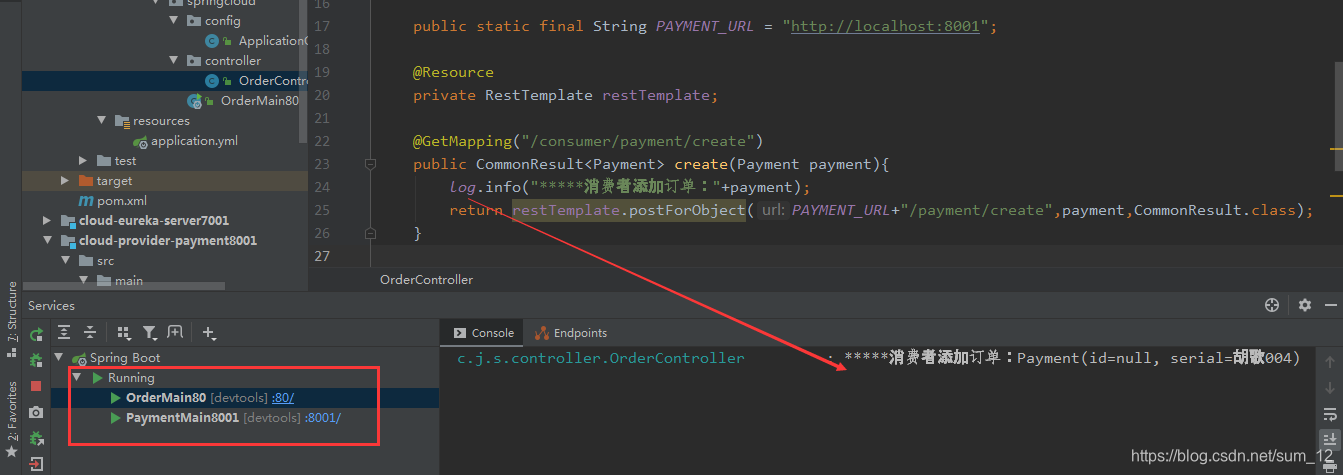Click the Update Running Application bug-arrow icon
The height and width of the screenshot is (475, 1343).
[x=37, y=438]
